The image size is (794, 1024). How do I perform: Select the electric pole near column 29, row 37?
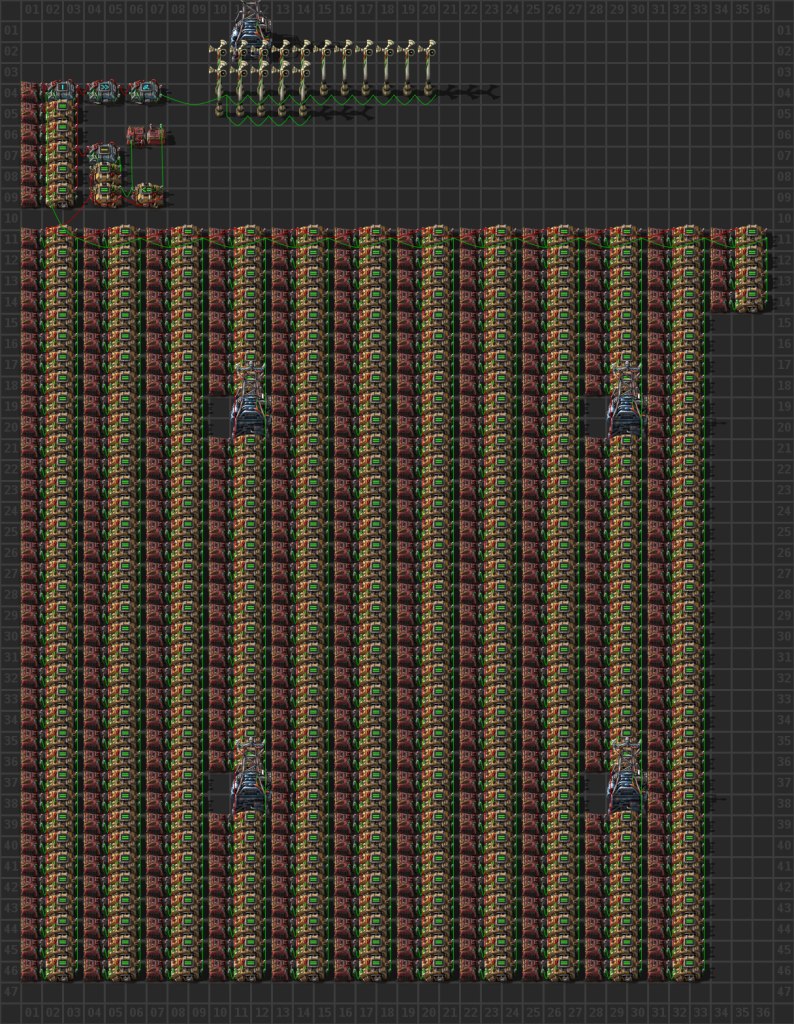point(626,776)
